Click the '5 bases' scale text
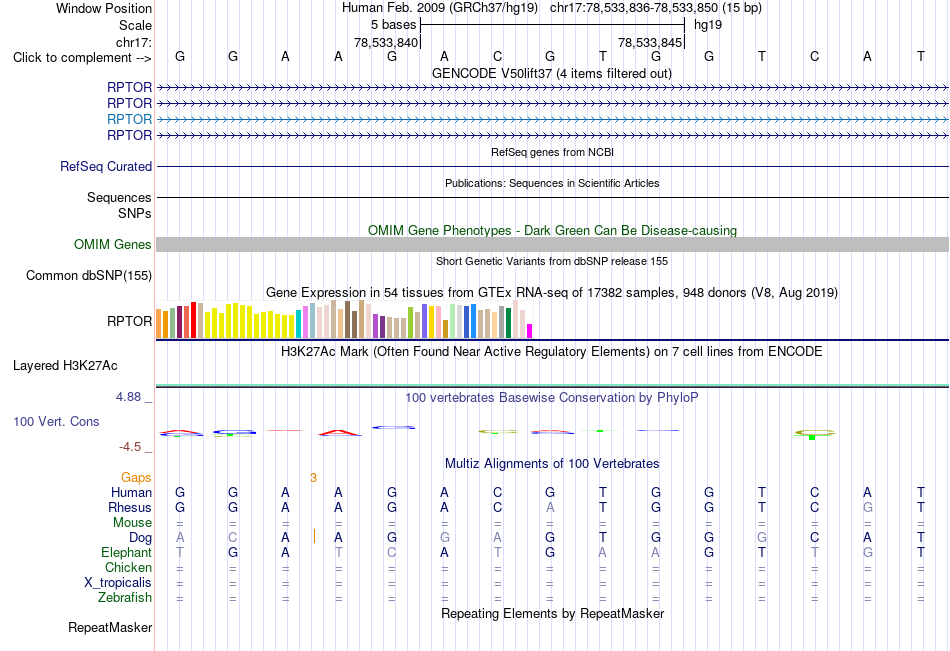The image size is (950, 651). (394, 25)
